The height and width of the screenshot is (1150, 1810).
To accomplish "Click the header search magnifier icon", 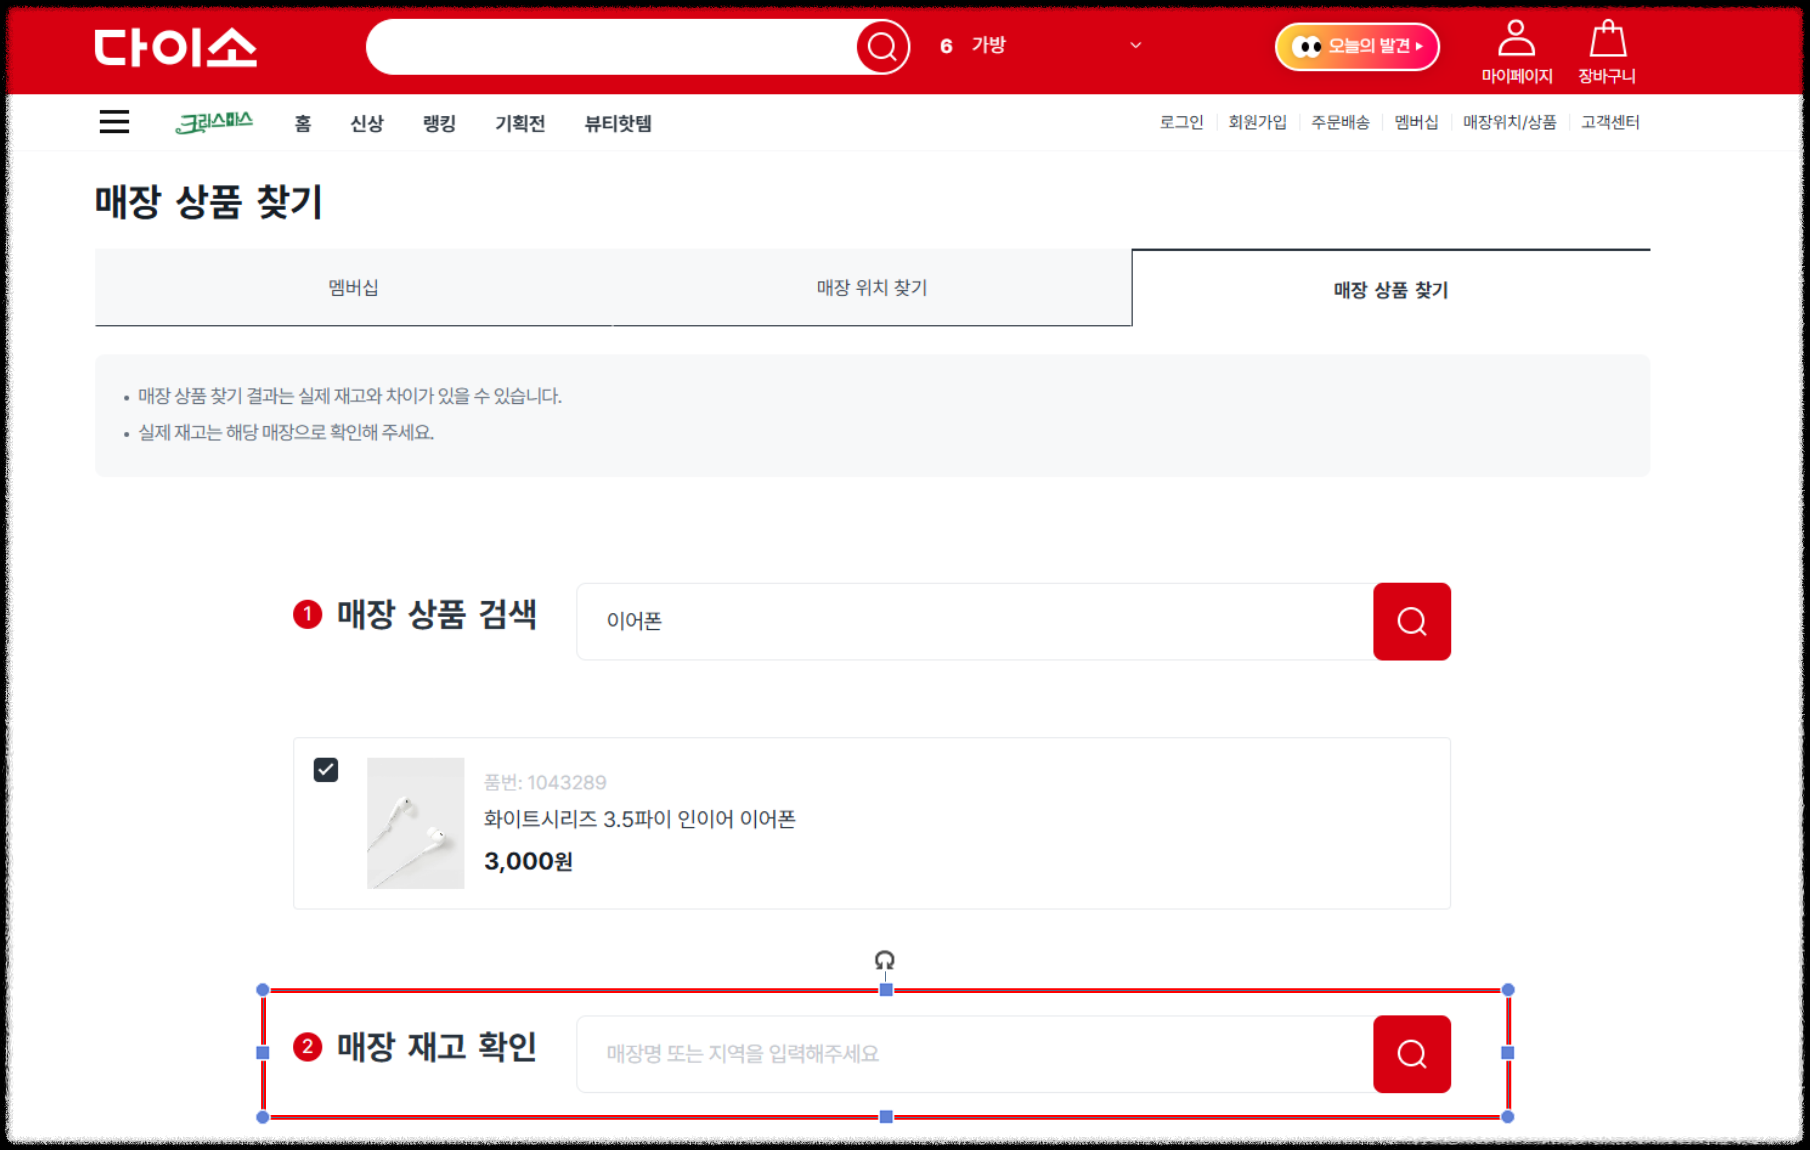I will [882, 47].
